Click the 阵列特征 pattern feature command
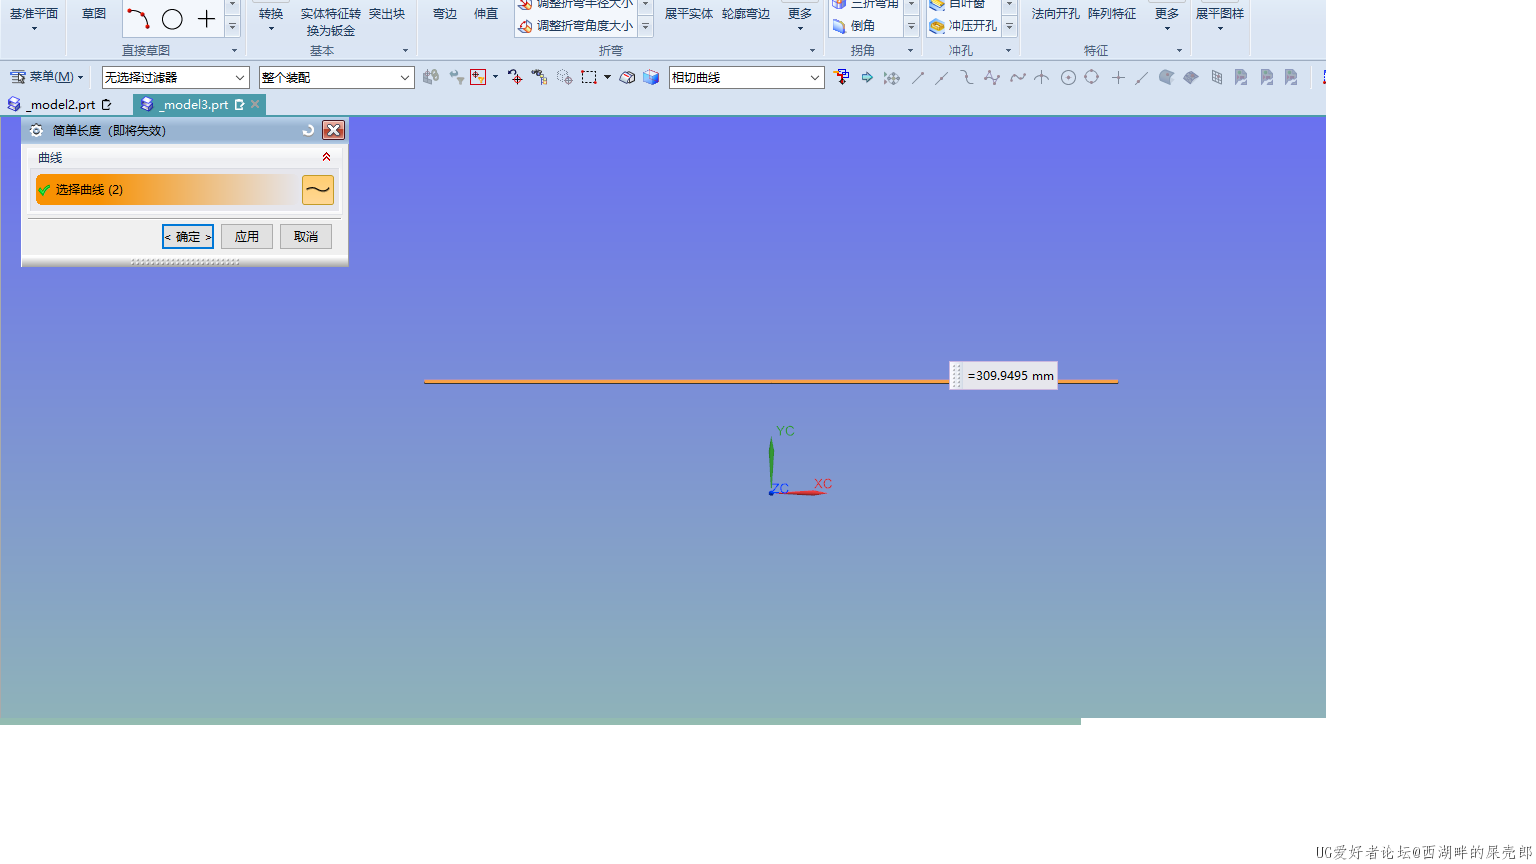This screenshot has width=1536, height=864. [1112, 14]
